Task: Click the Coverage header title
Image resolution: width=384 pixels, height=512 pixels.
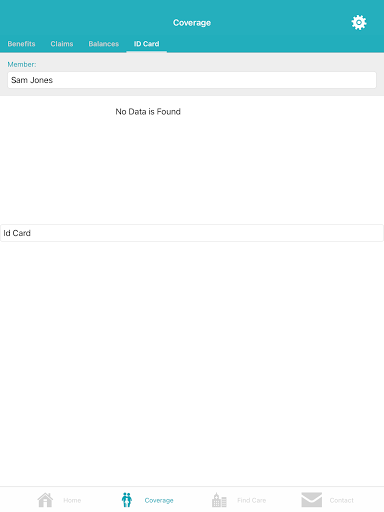Action: point(192,23)
